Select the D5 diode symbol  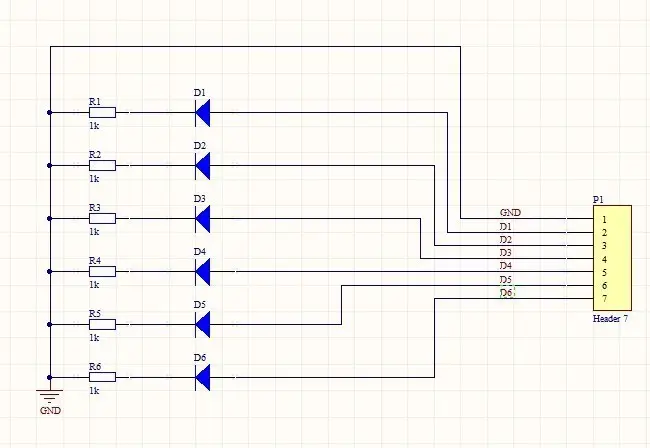pos(203,325)
